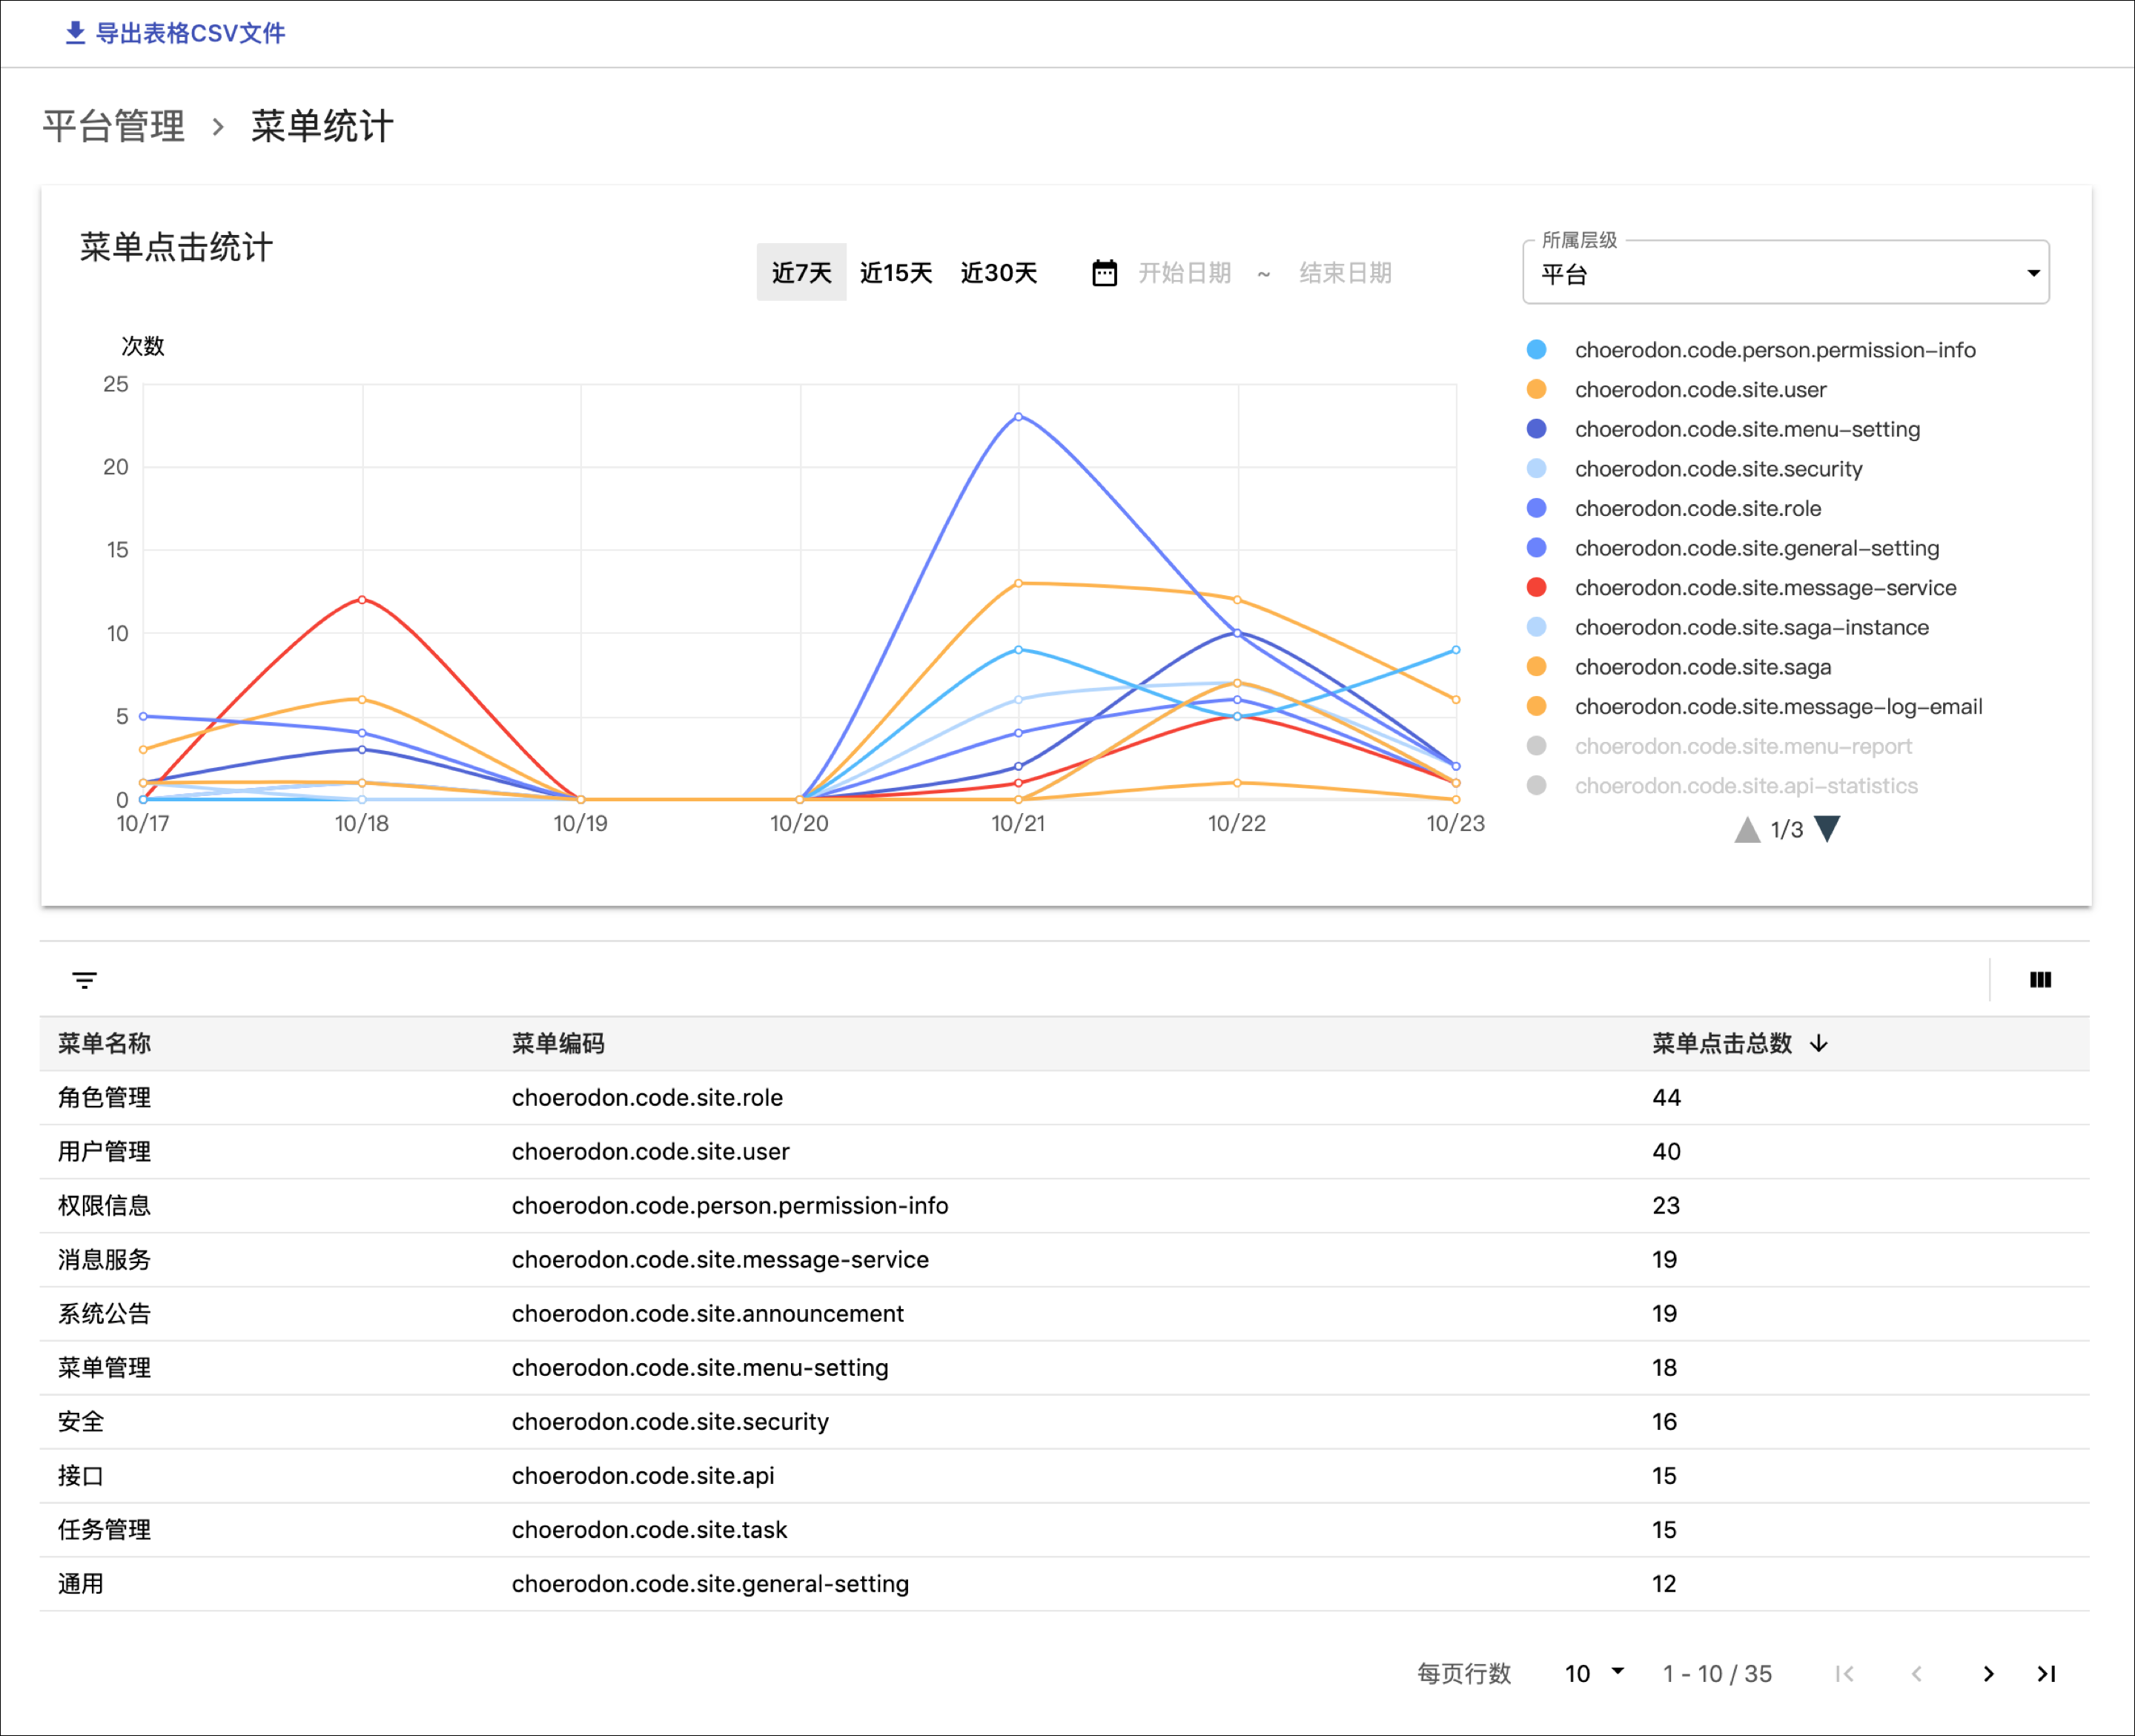Click the 结束日期 input field
Image resolution: width=2135 pixels, height=1736 pixels.
click(1345, 273)
